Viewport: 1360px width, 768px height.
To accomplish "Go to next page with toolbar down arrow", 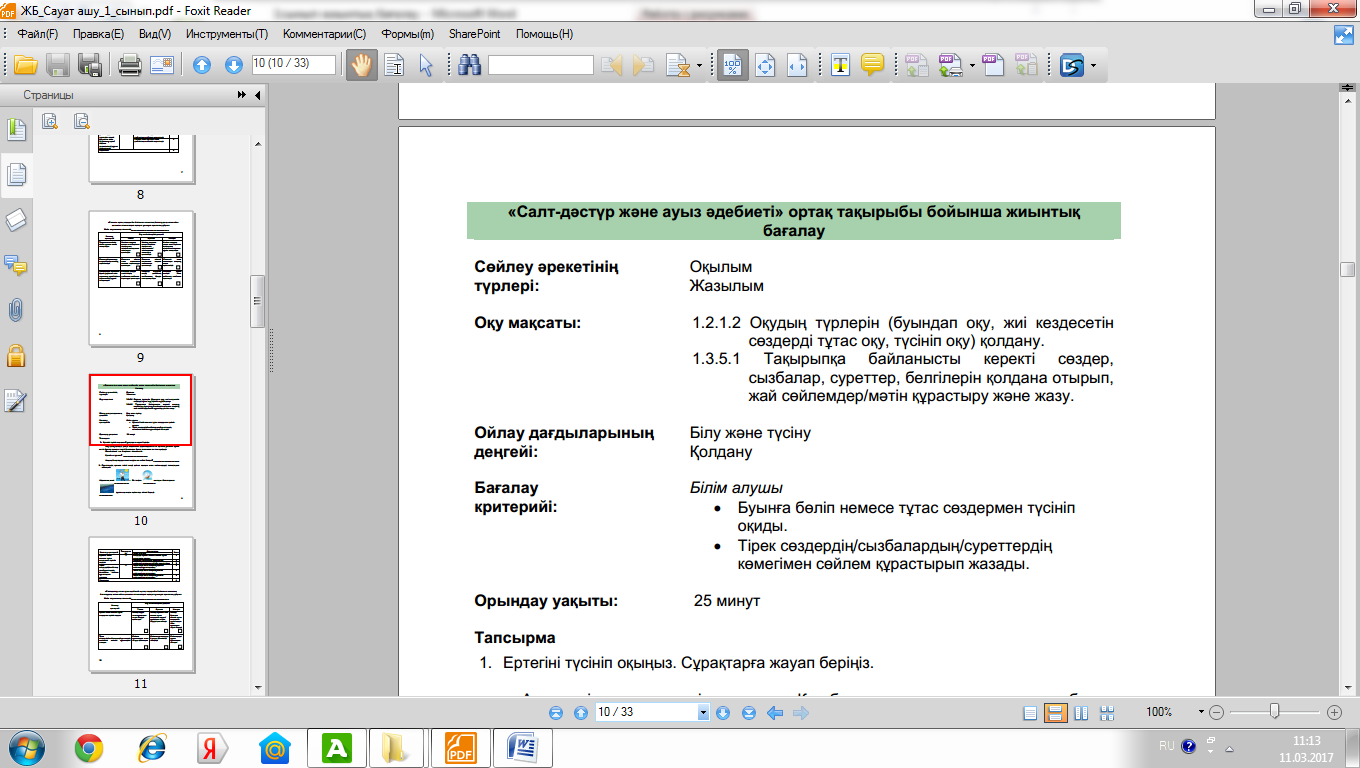I will tap(234, 66).
